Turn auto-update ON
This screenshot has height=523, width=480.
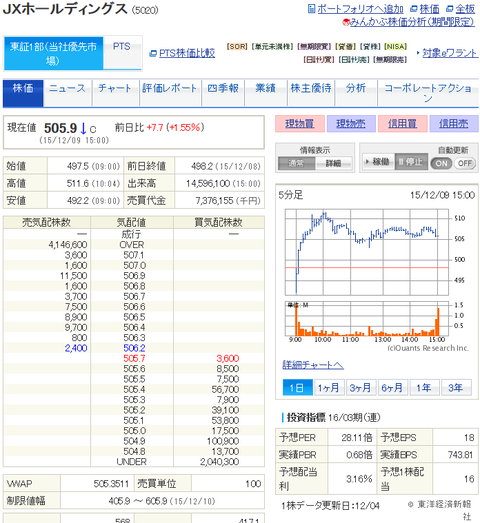pyautogui.click(x=441, y=163)
